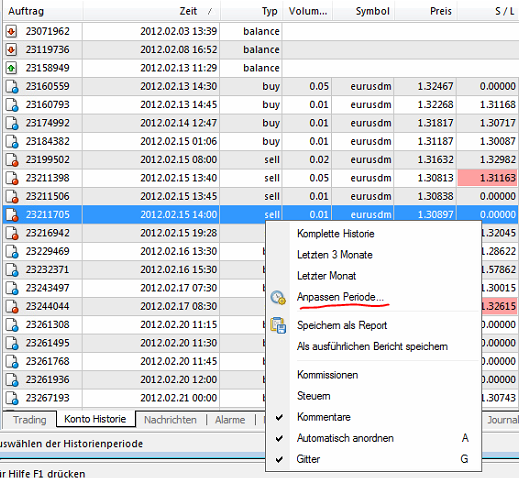
Task: Click price cell 1.30897 in selected row
Action: point(435,215)
